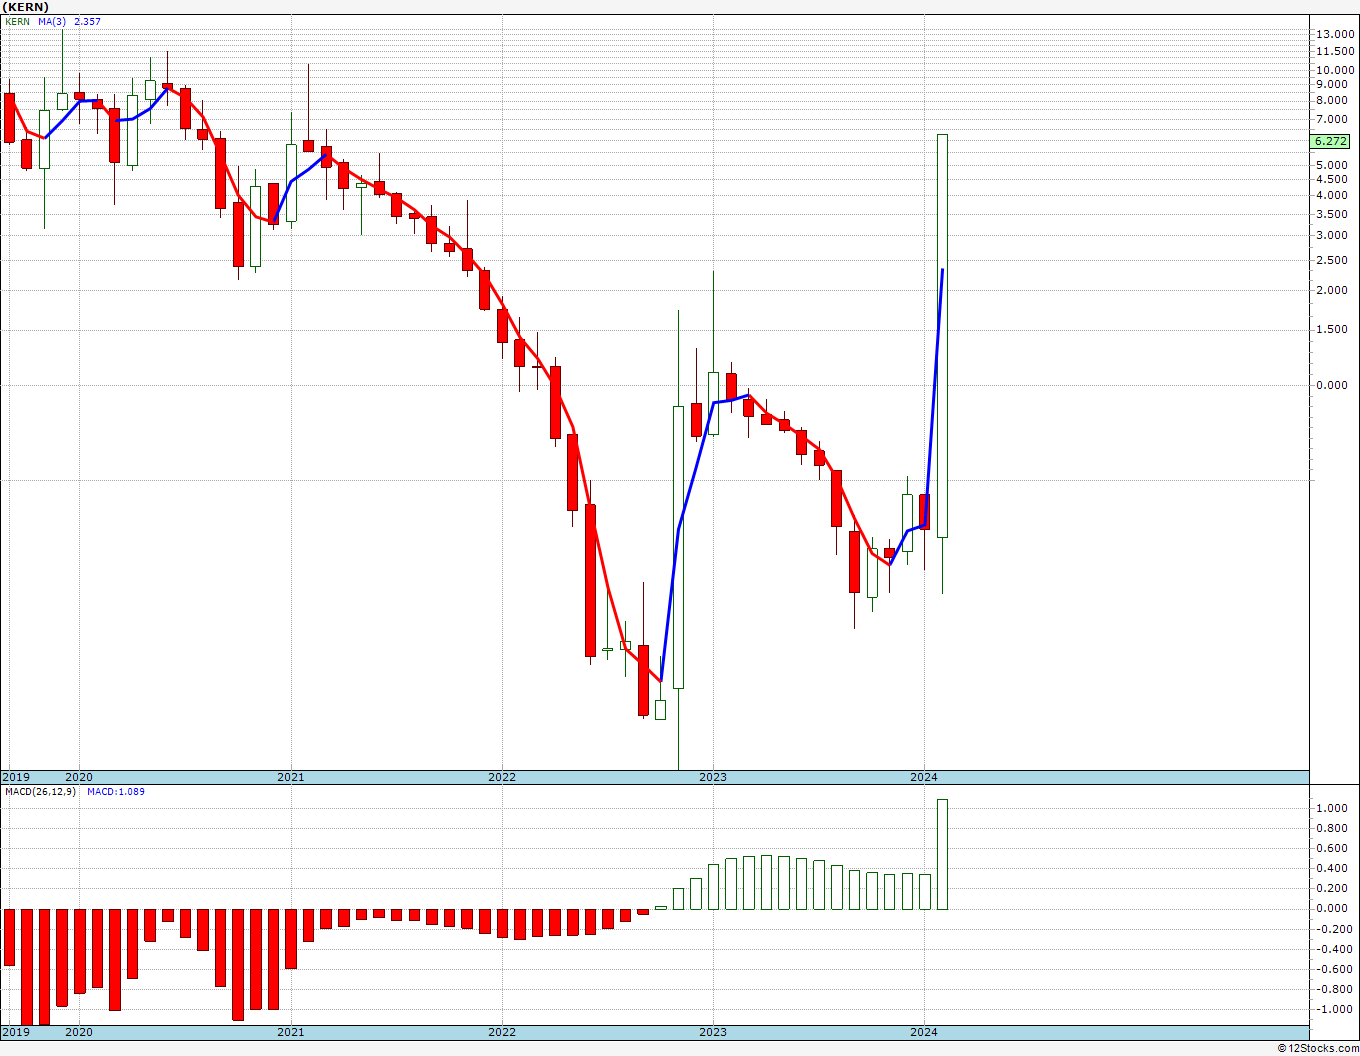Screen dimensions: 1360x1056
Task: Click the 11.500 price axis label
Action: pos(1336,51)
